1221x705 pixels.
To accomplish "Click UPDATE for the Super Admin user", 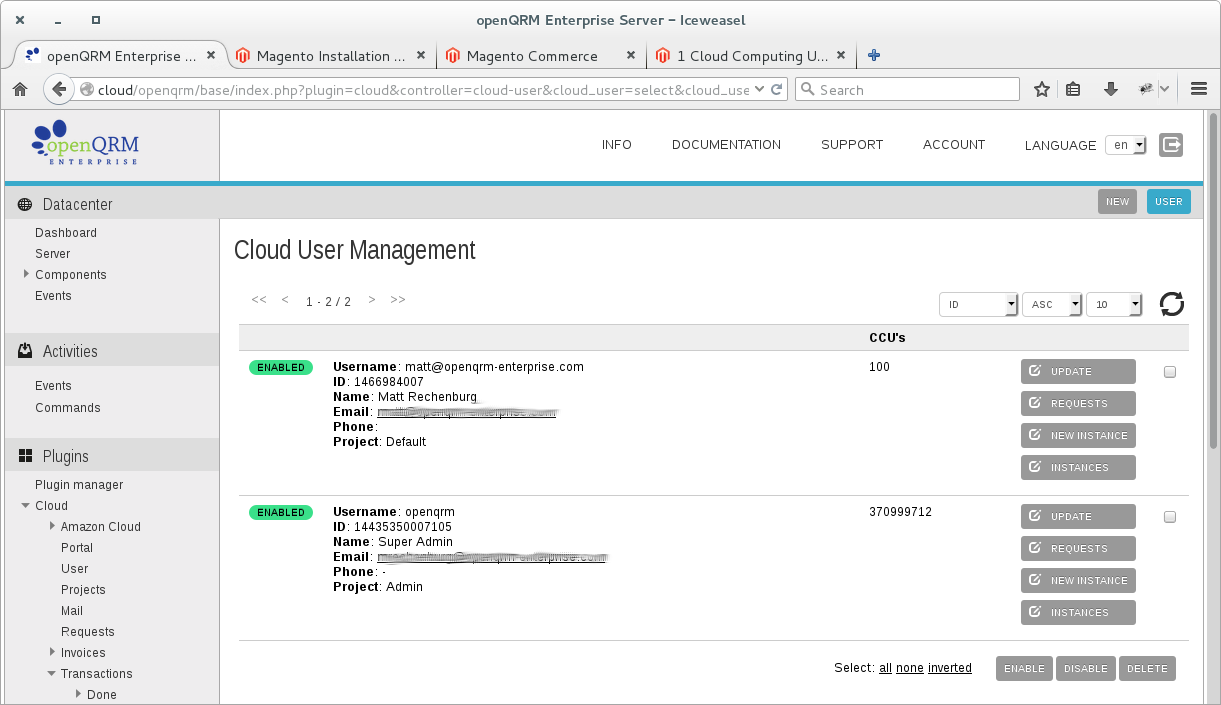I will point(1078,517).
